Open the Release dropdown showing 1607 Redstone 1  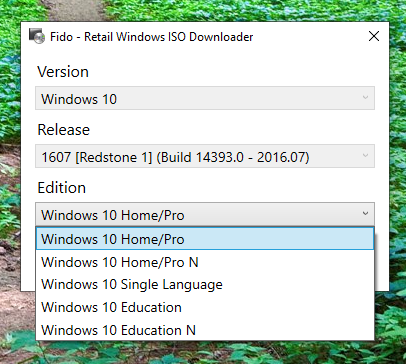[x=205, y=156]
